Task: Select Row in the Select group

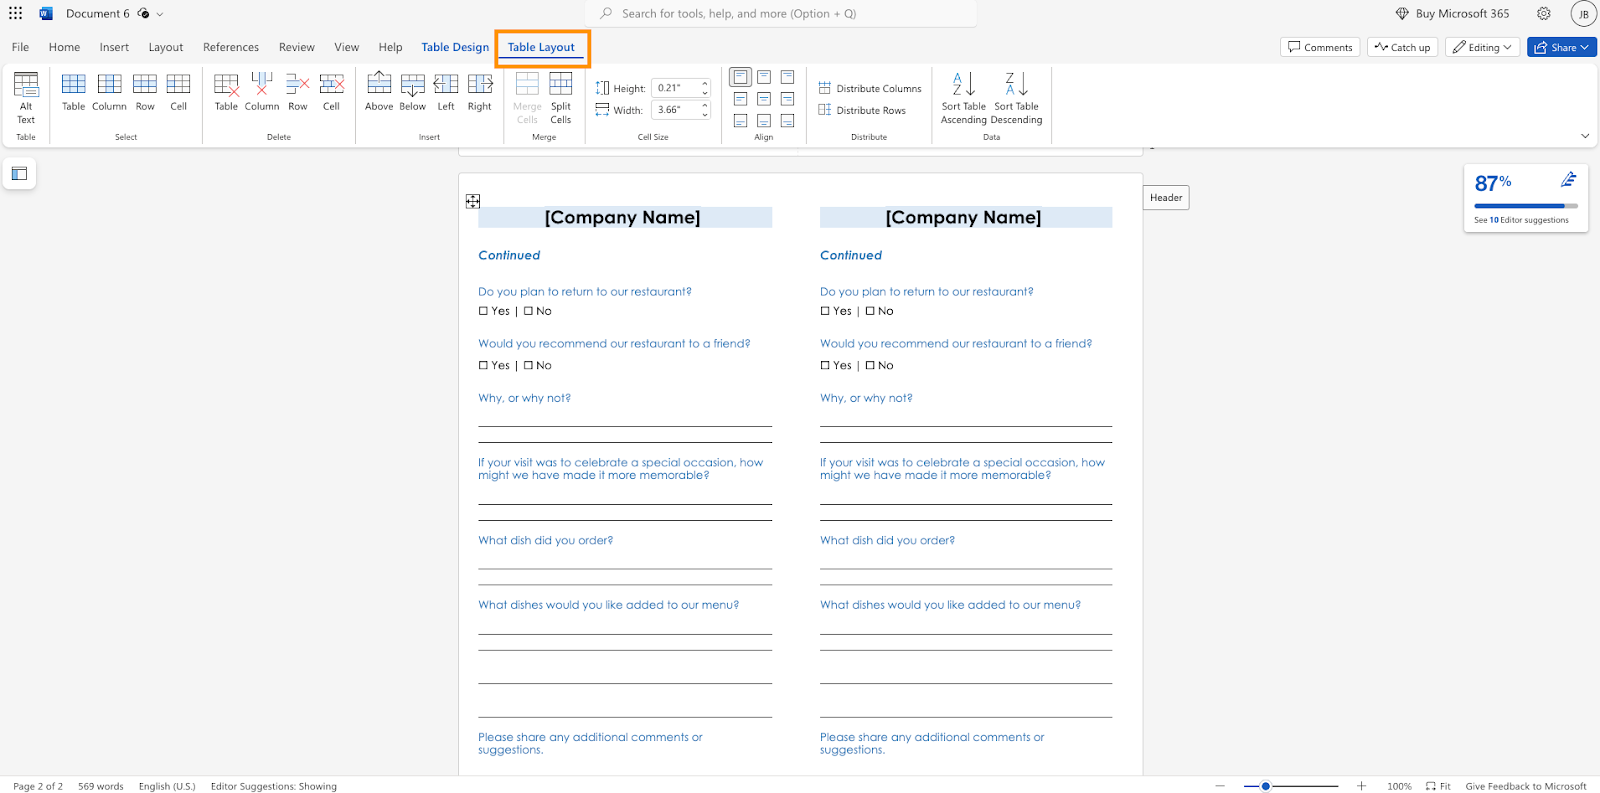Action: click(x=145, y=92)
